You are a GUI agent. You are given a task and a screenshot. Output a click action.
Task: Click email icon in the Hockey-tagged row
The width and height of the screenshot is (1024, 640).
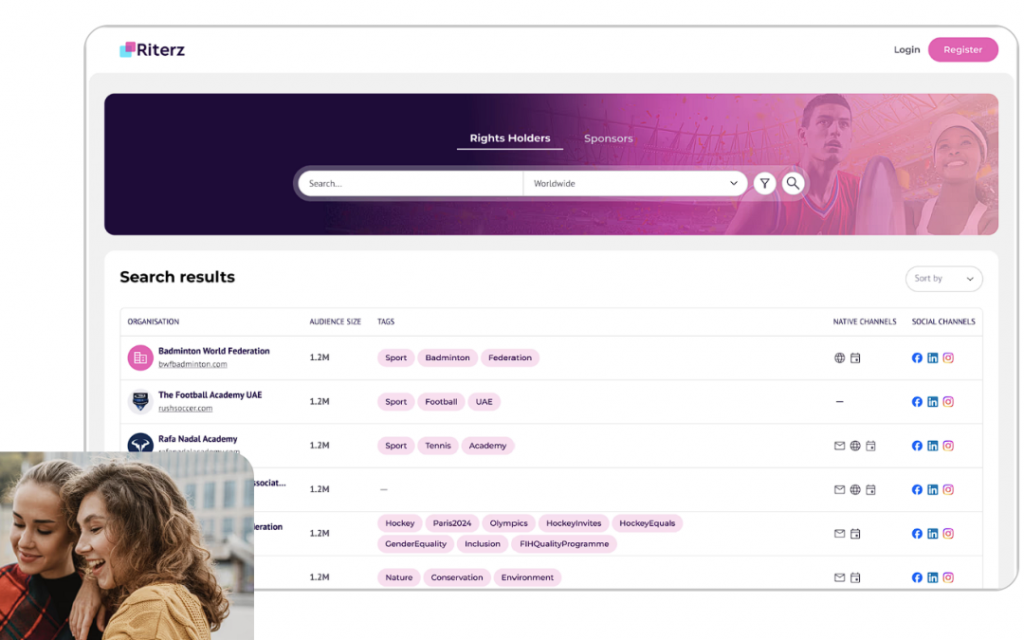click(x=839, y=534)
